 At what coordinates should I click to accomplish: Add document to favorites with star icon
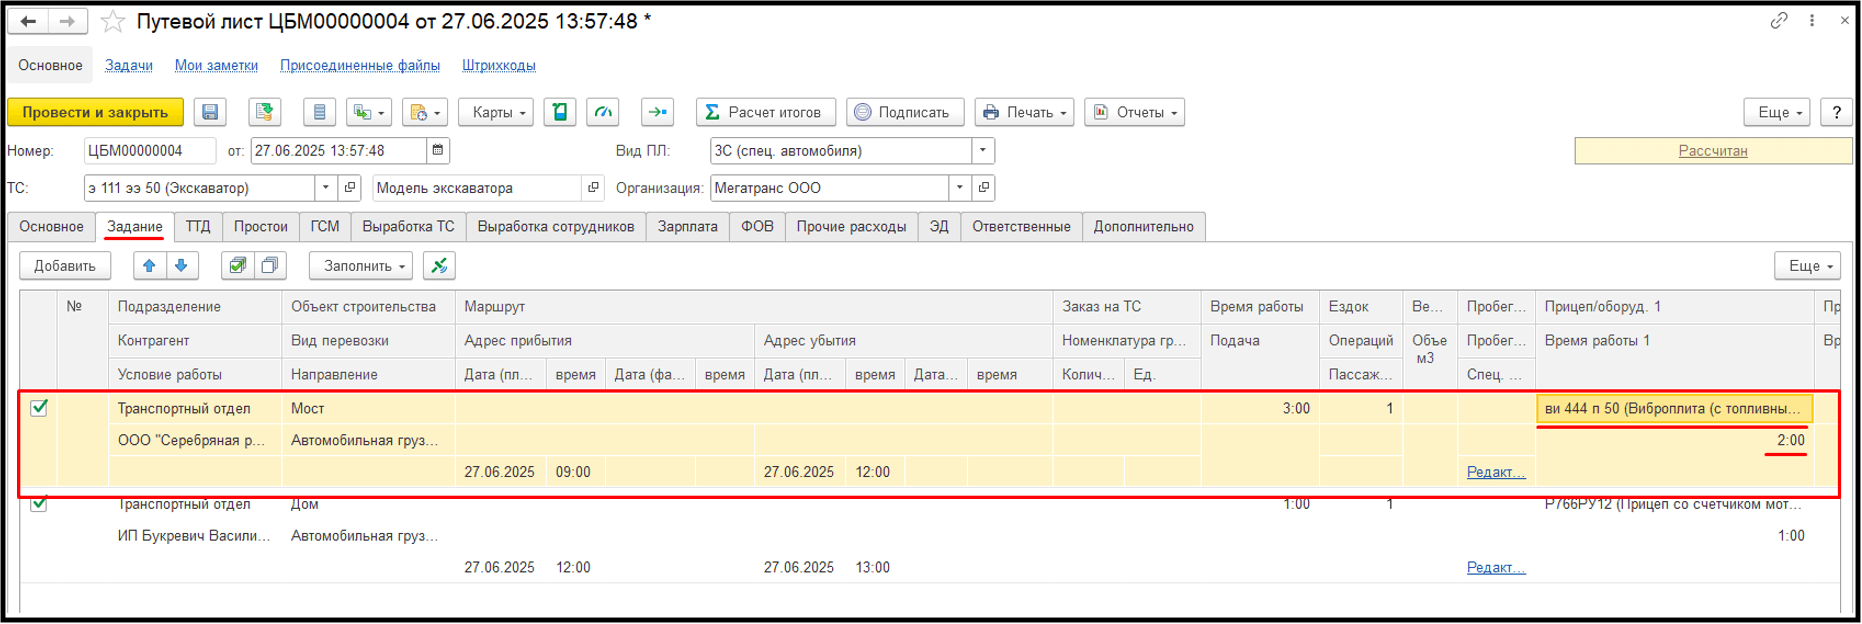(x=114, y=22)
